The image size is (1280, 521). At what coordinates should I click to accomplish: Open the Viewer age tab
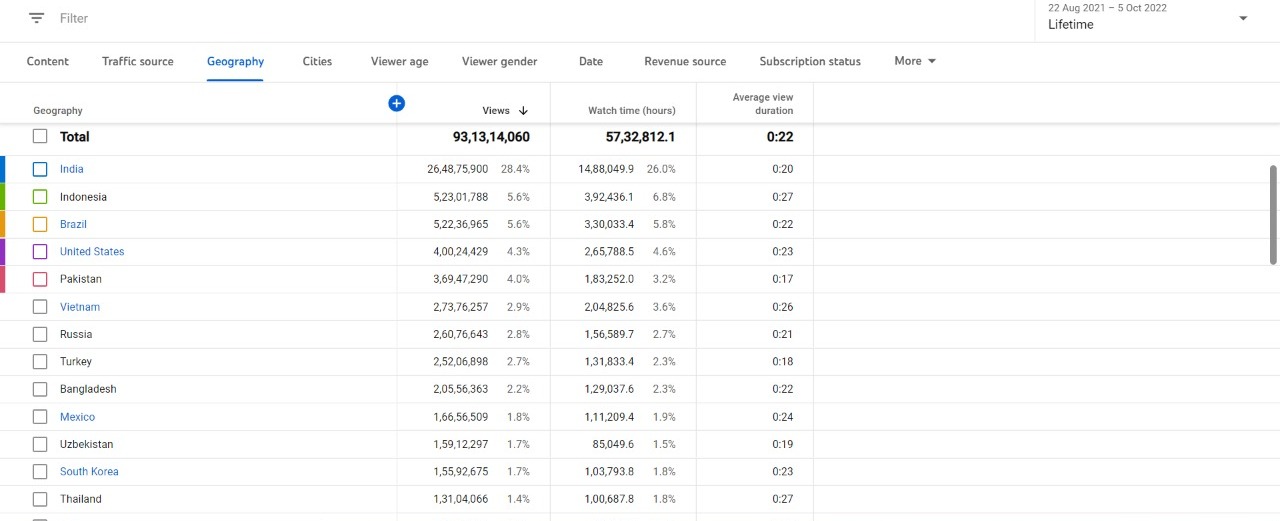coord(399,61)
